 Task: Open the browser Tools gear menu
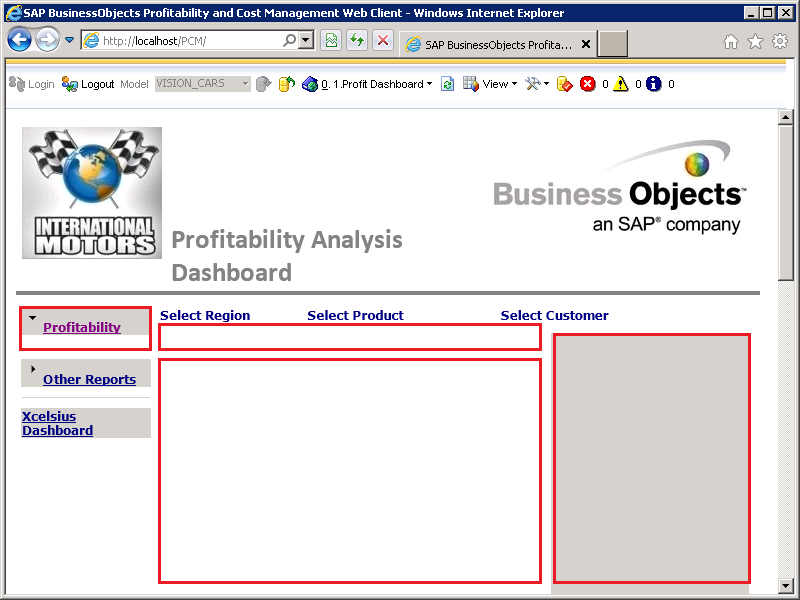pos(780,41)
